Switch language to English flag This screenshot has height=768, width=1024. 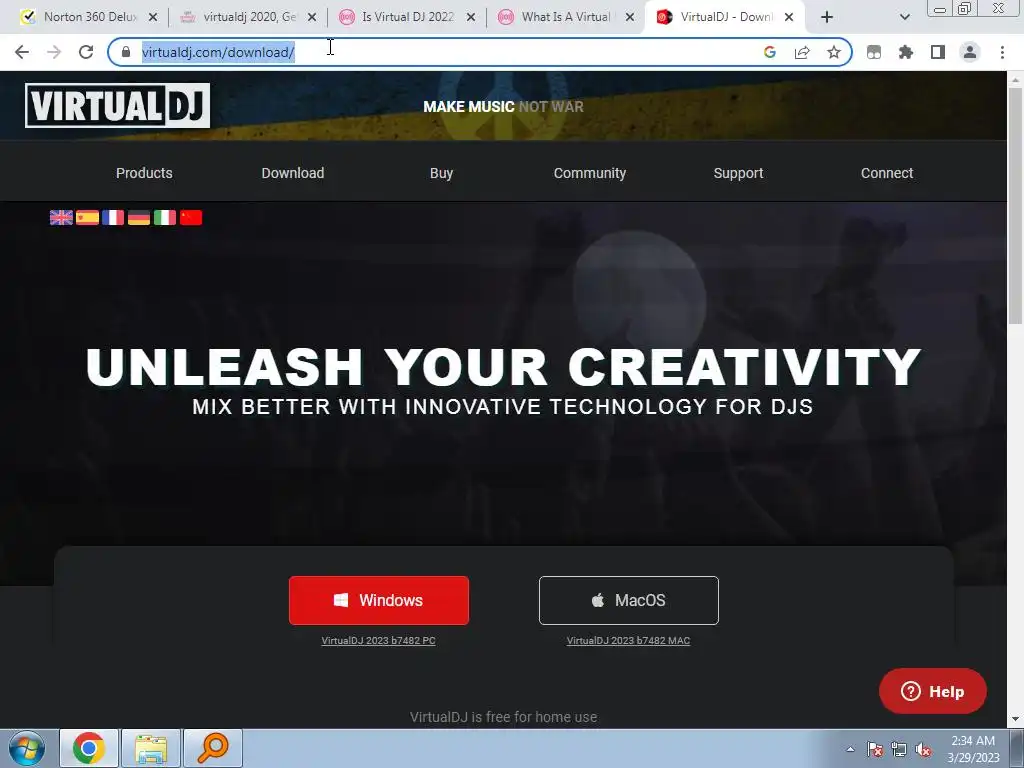(x=61, y=217)
